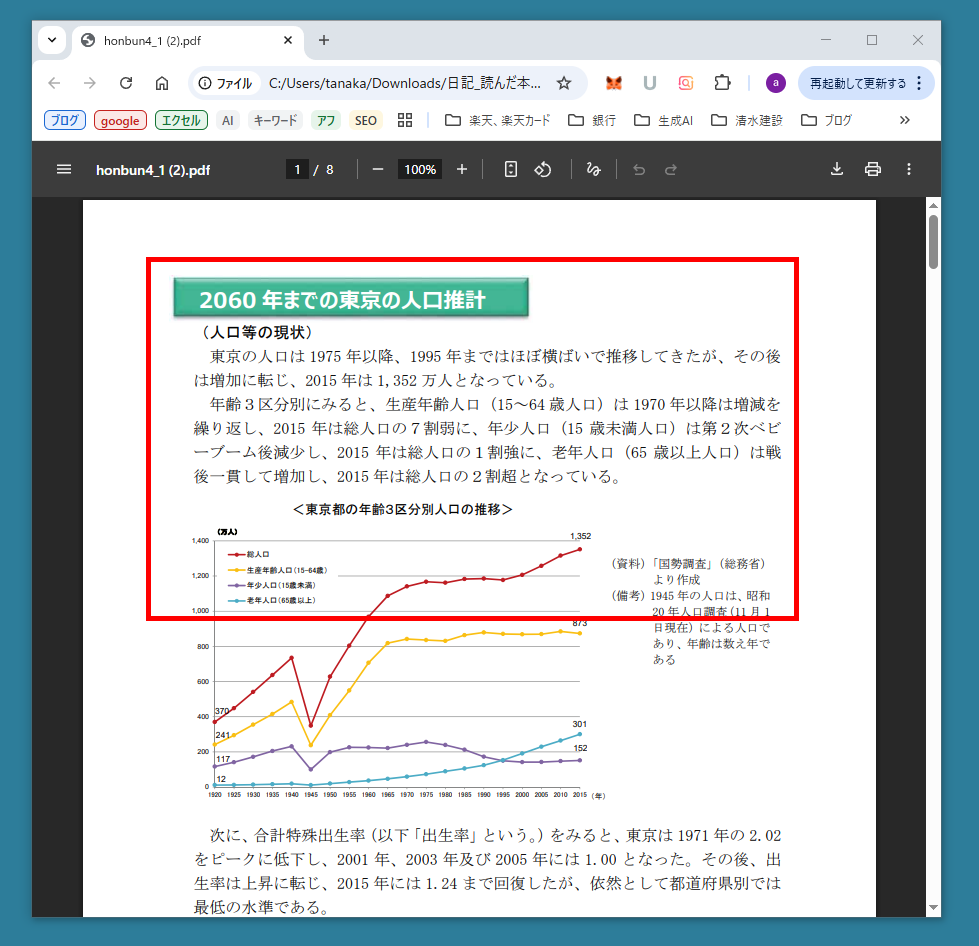Open PDF viewer more actions menu
Viewport: 979px width, 946px height.
pos(908,169)
